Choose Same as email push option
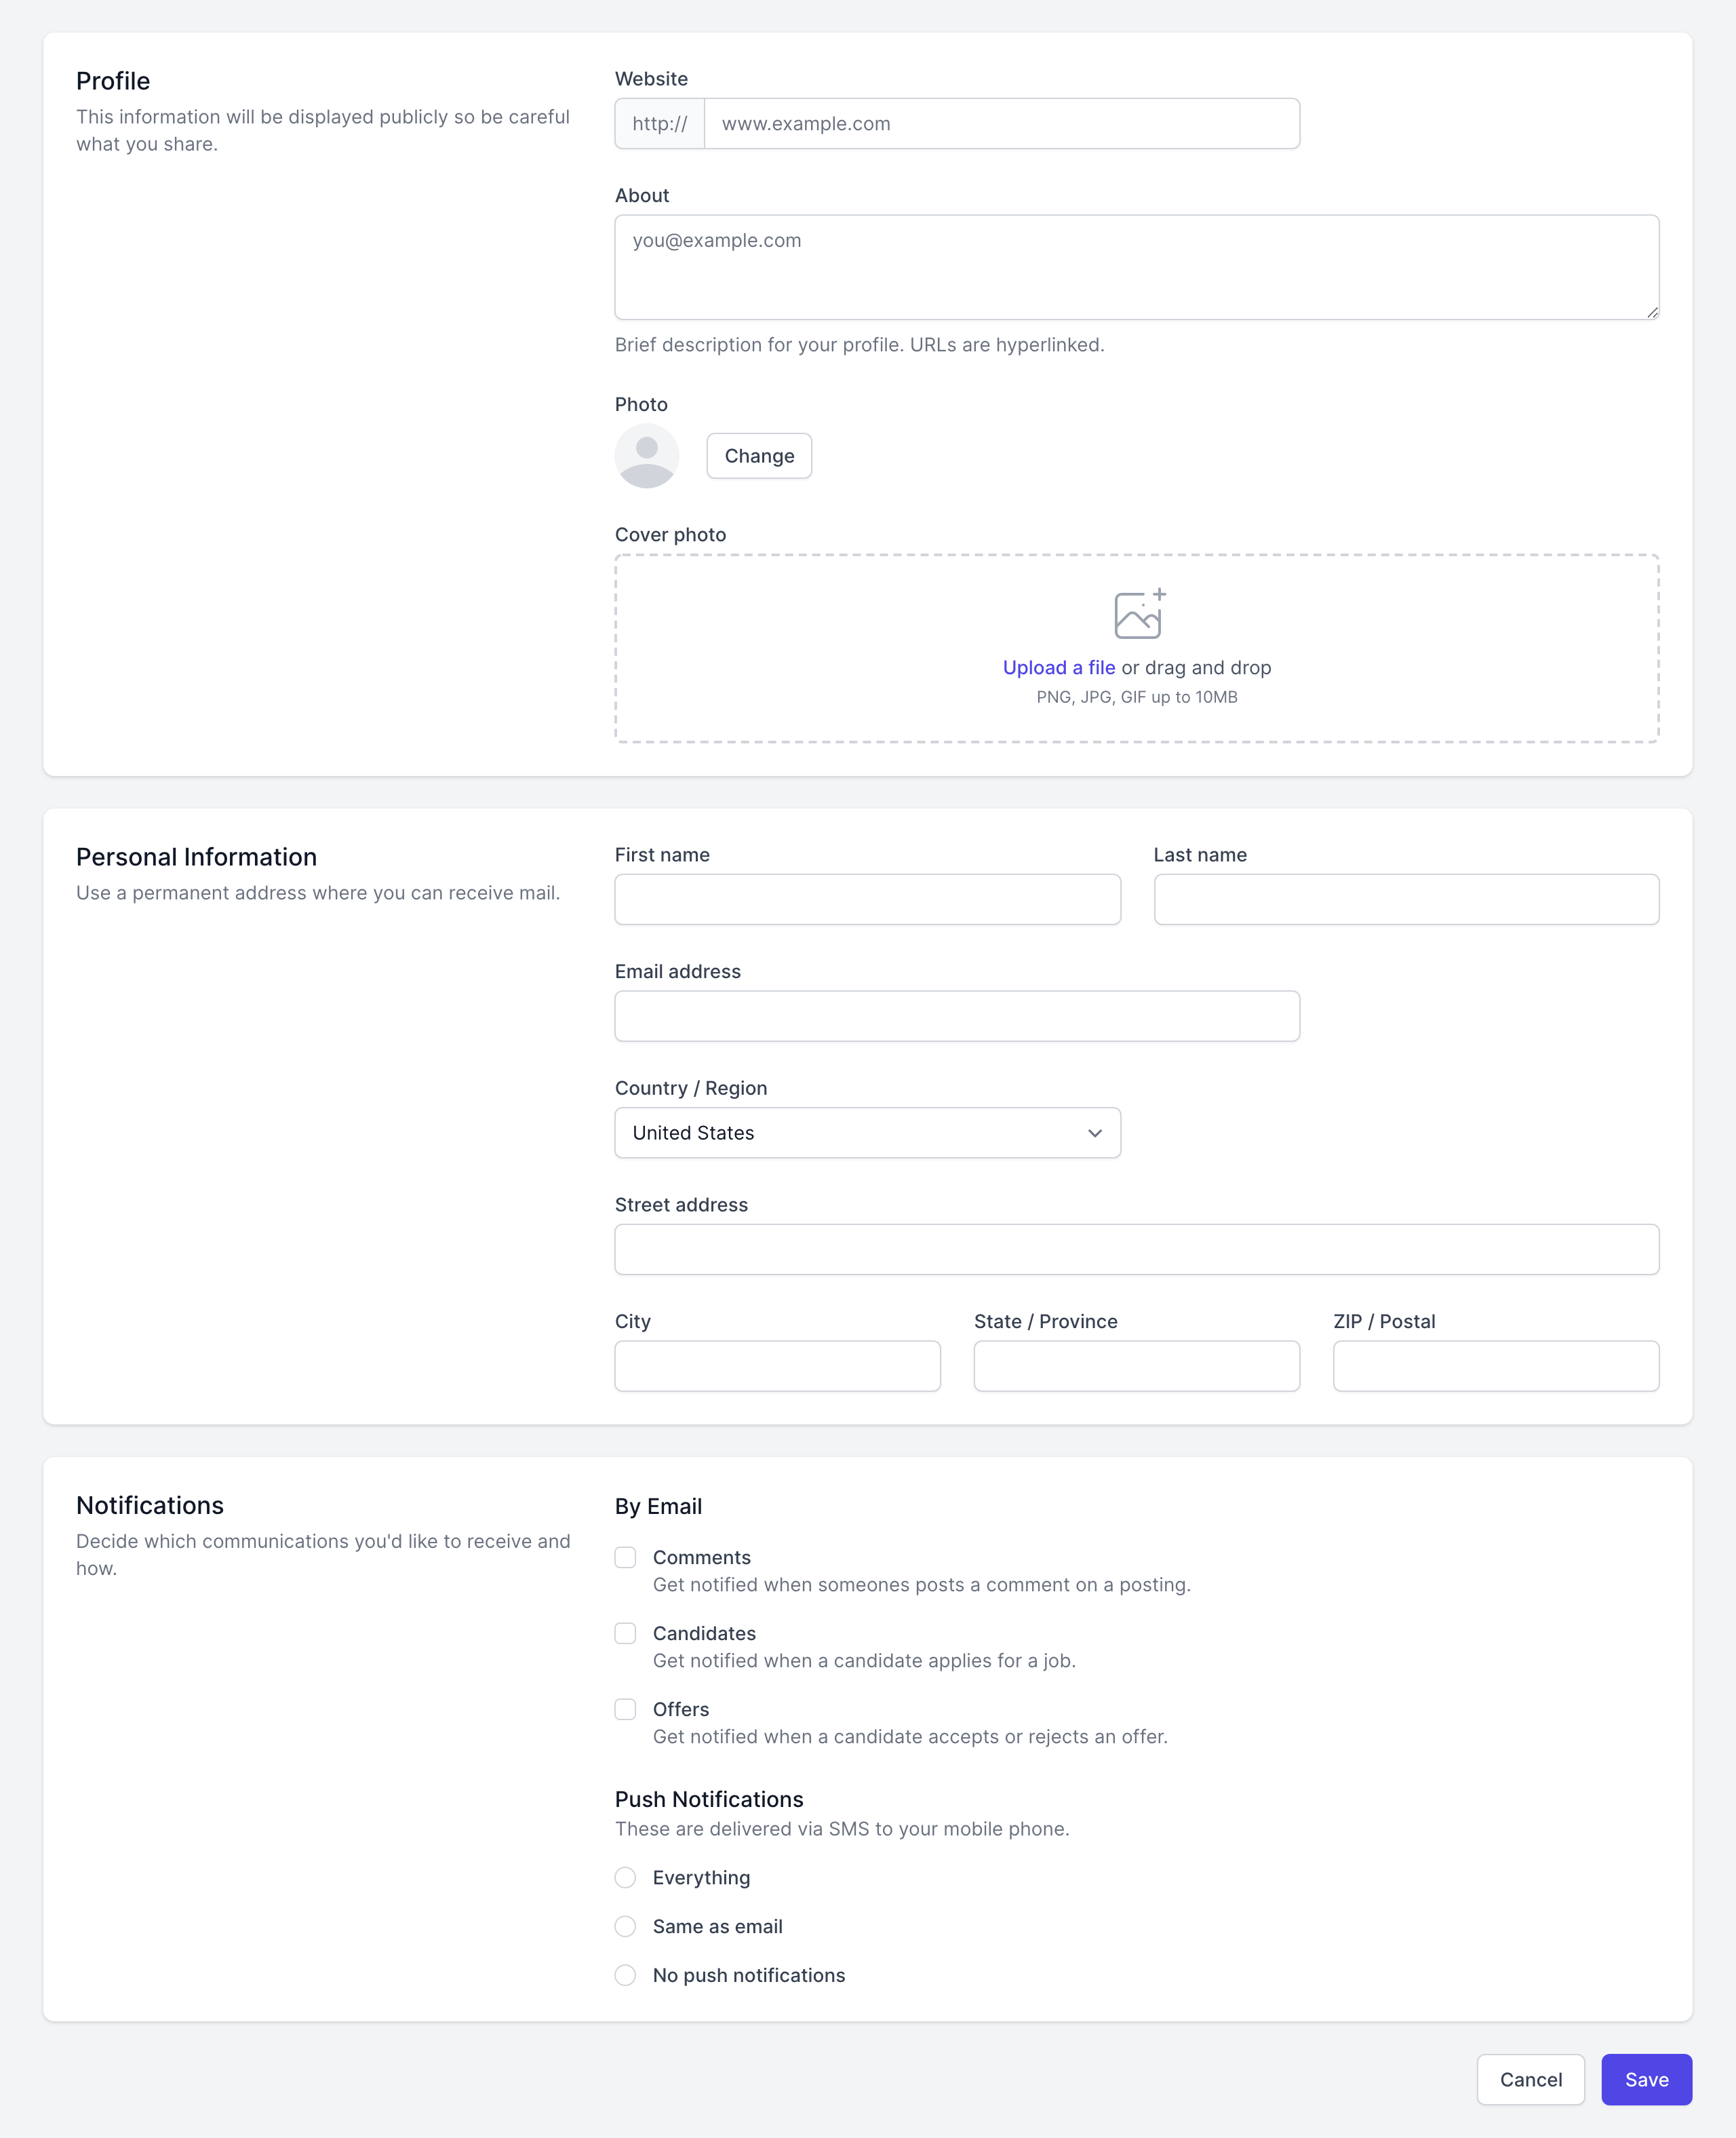This screenshot has width=1736, height=2138. coord(625,1926)
